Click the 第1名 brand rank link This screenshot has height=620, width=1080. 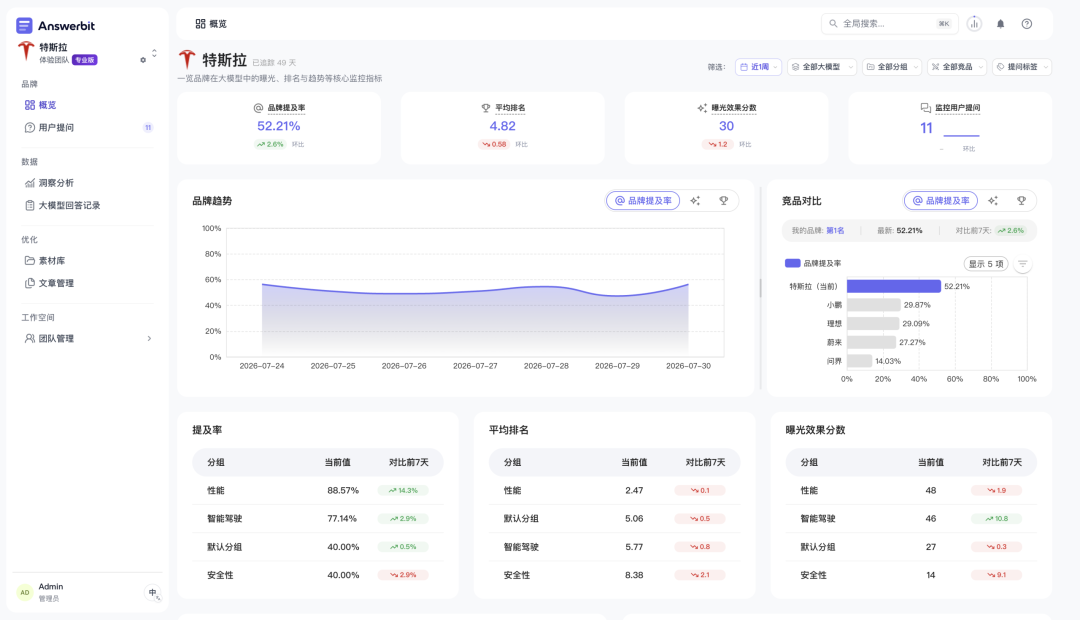pos(835,231)
